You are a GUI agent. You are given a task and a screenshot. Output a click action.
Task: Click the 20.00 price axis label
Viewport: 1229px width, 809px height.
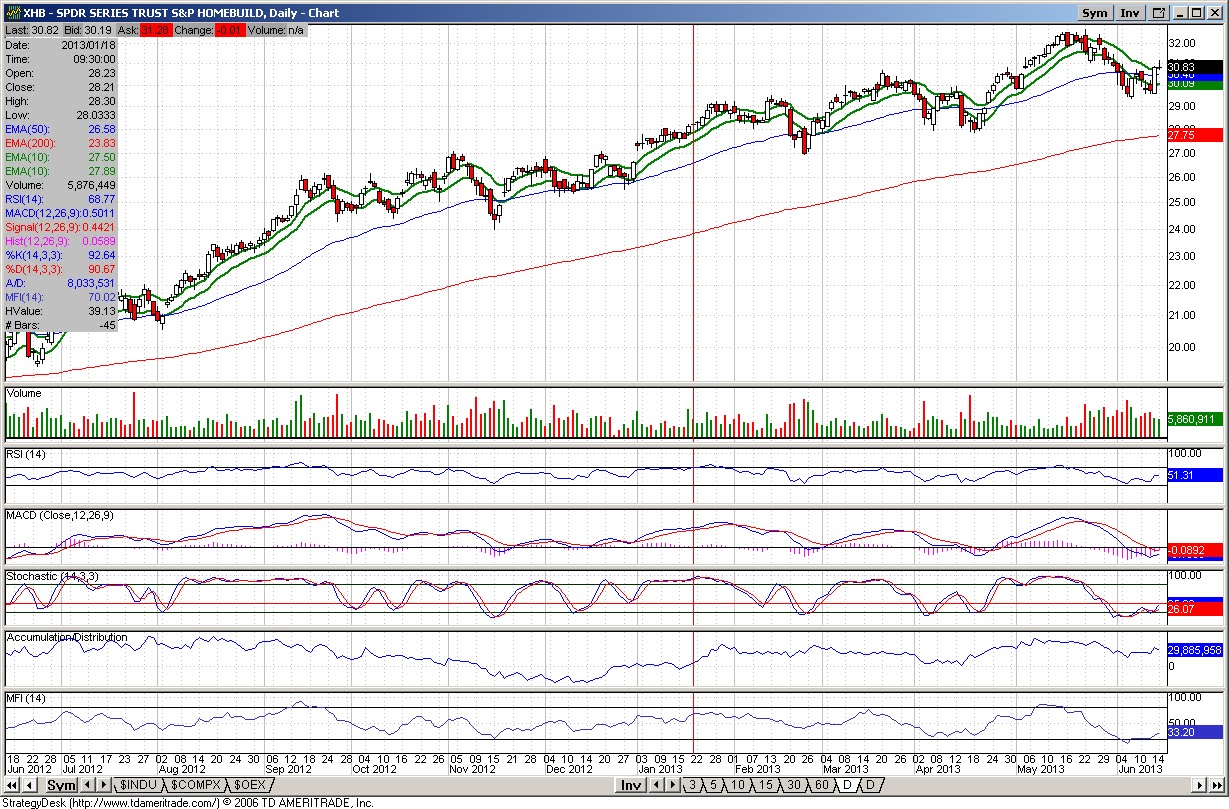tap(1183, 348)
